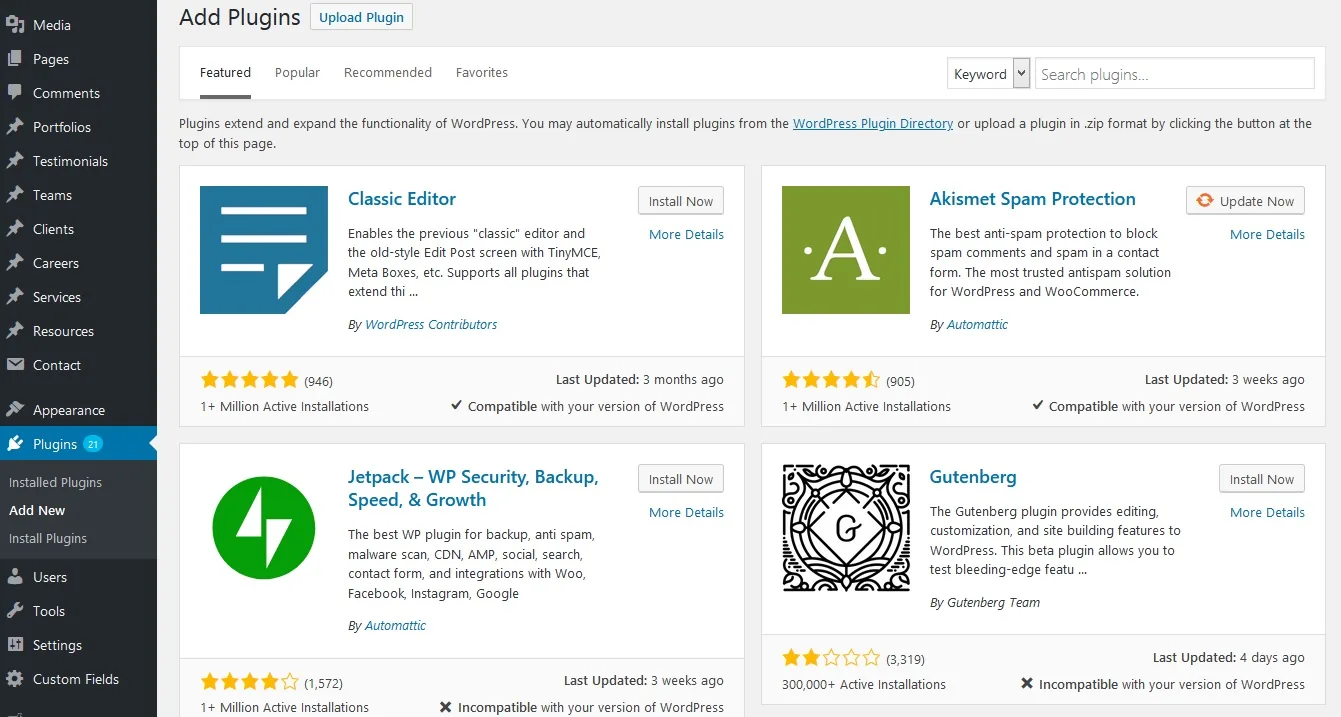Screen dimensions: 1341x717
Task: Open Media from the sidebar icon
Action: pyautogui.click(x=15, y=25)
